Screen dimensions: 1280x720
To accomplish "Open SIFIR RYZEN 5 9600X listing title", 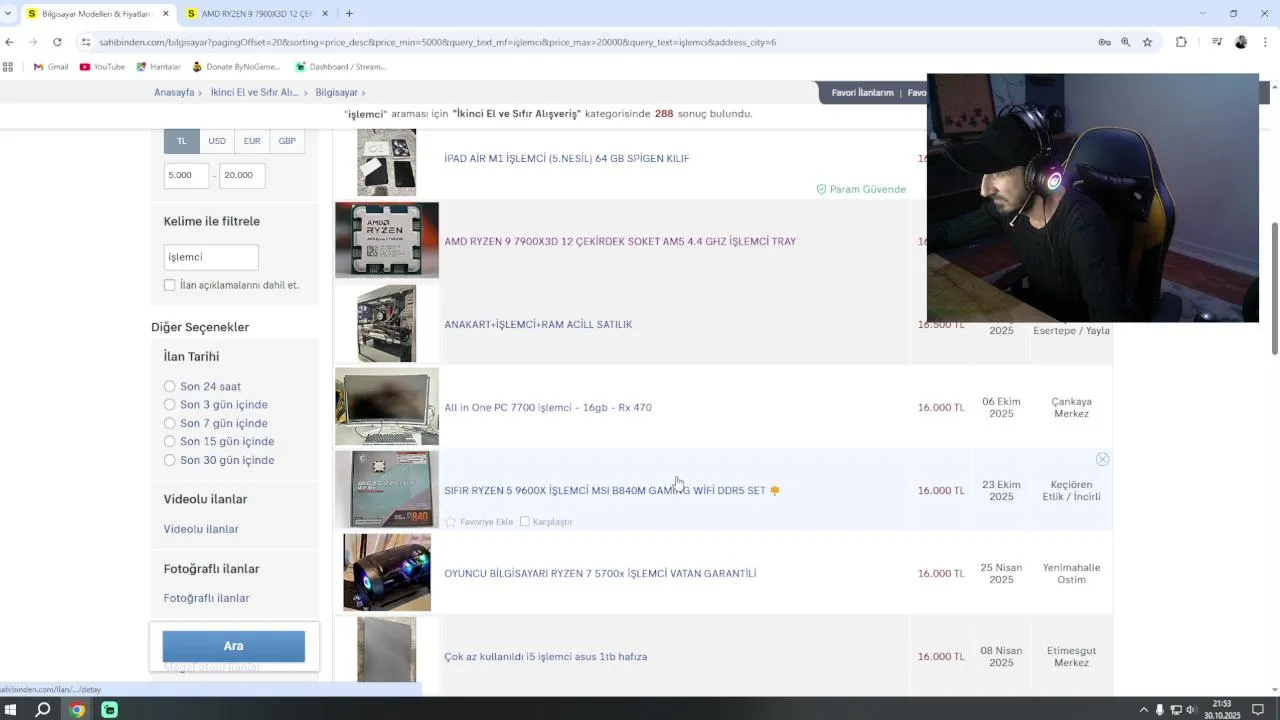I will (x=605, y=490).
